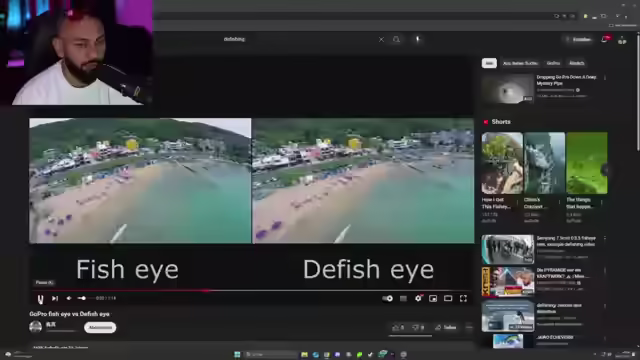Open options for 'How I Got This Fisheye' short

pyautogui.click(x=517, y=202)
